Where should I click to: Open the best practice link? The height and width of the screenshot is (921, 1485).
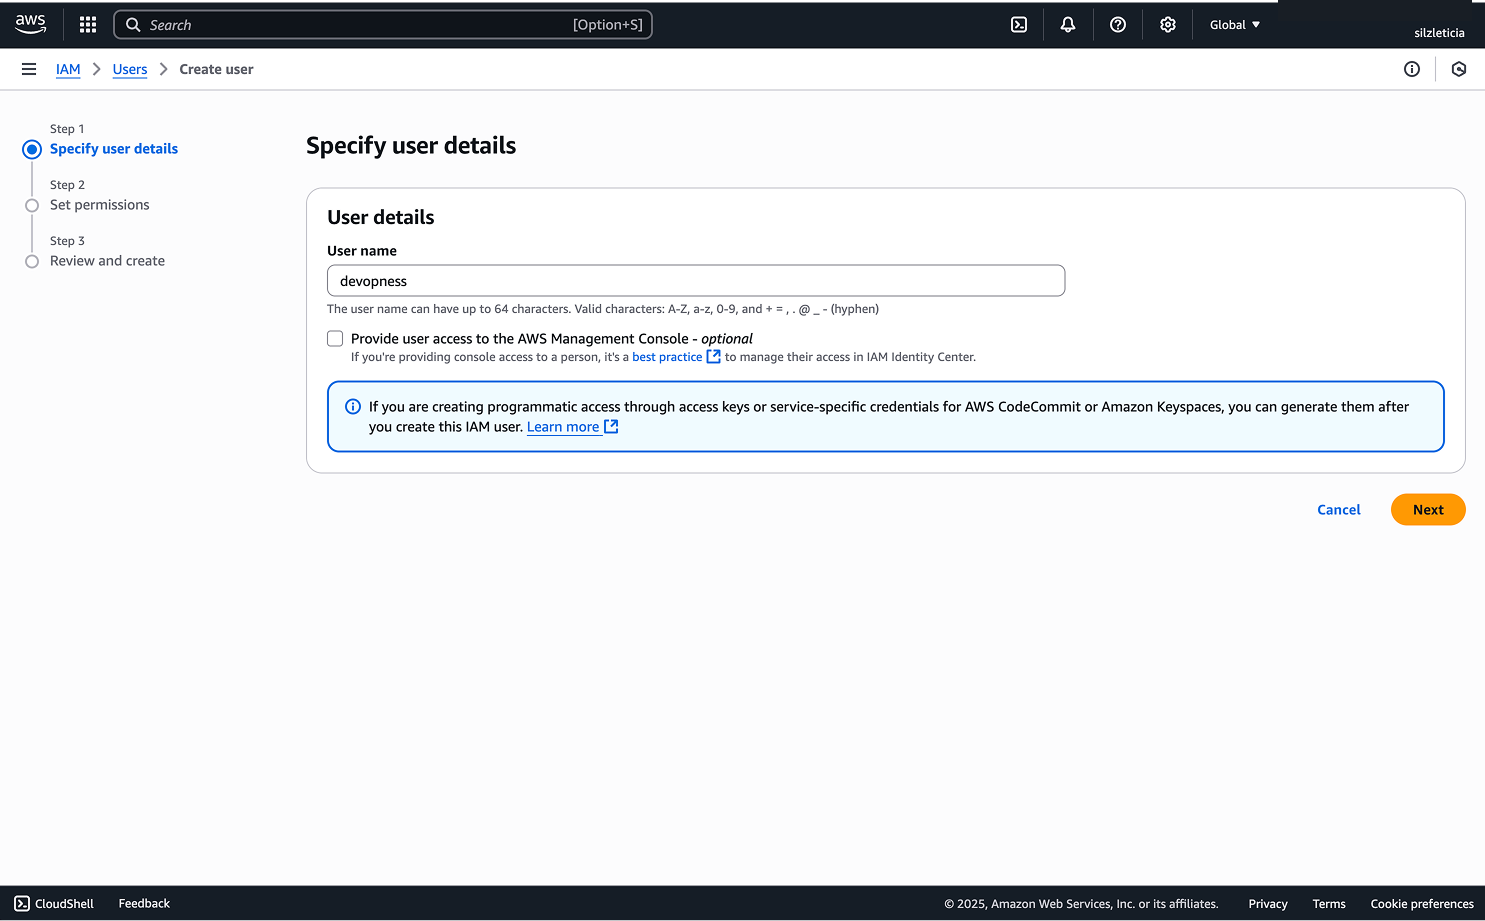coord(667,357)
